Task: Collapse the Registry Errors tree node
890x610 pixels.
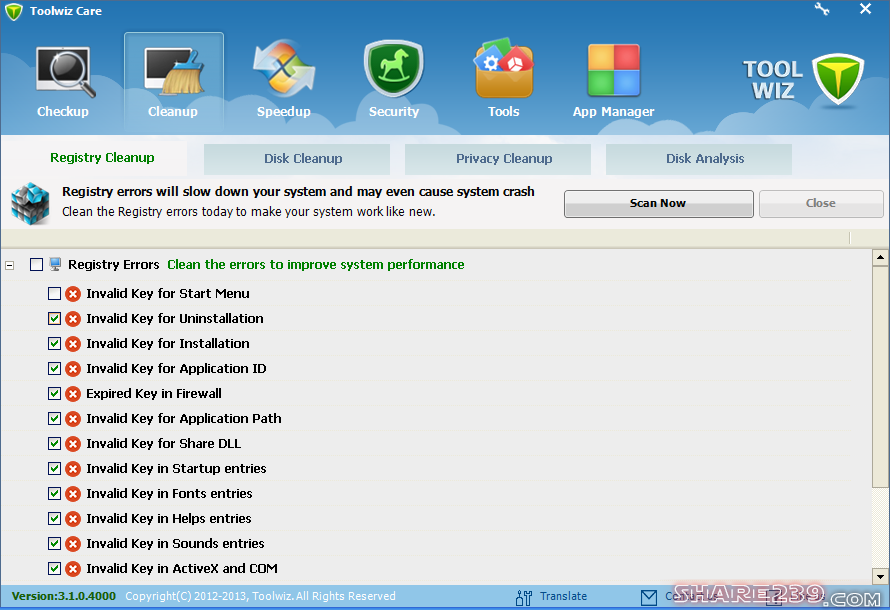Action: [x=9, y=265]
